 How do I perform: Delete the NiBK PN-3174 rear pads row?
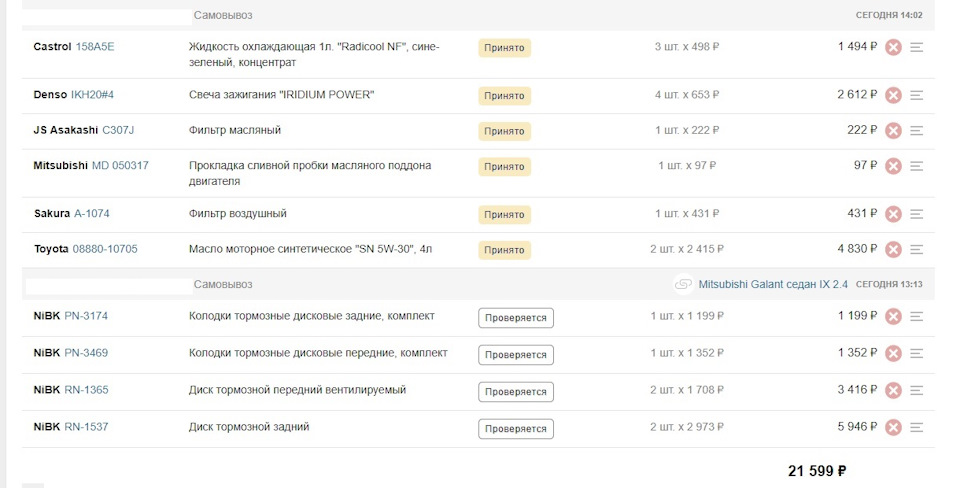894,316
